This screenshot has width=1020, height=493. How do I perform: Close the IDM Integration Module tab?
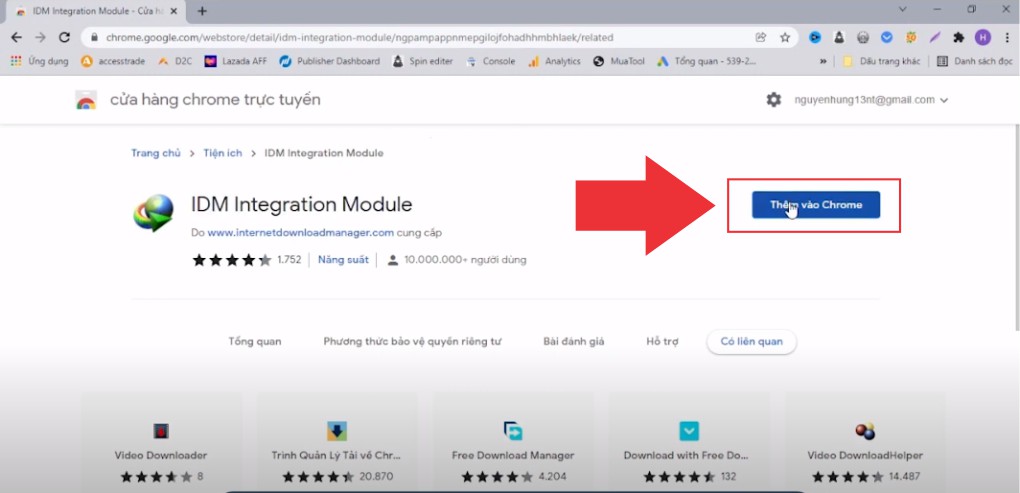174,11
